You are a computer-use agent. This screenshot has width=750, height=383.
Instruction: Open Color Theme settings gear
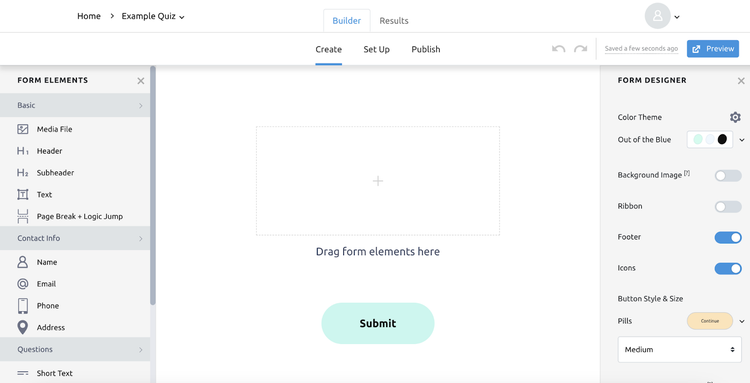click(x=735, y=117)
